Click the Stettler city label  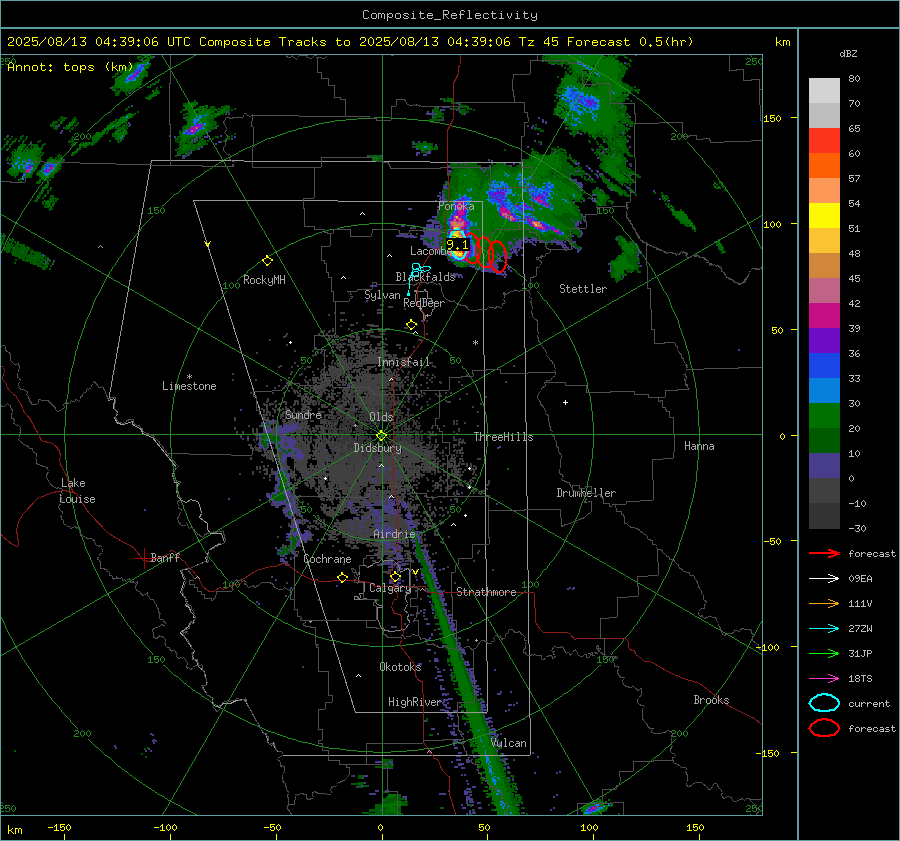click(583, 289)
